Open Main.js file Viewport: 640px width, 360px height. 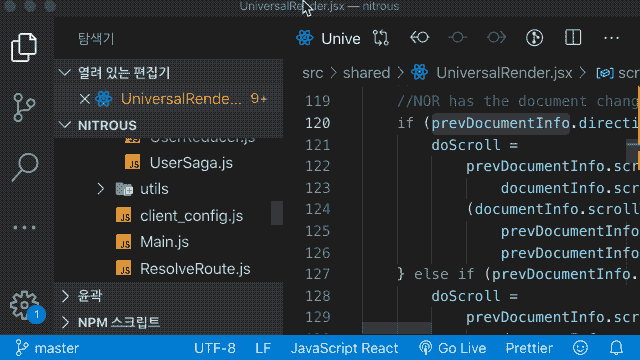click(x=164, y=242)
